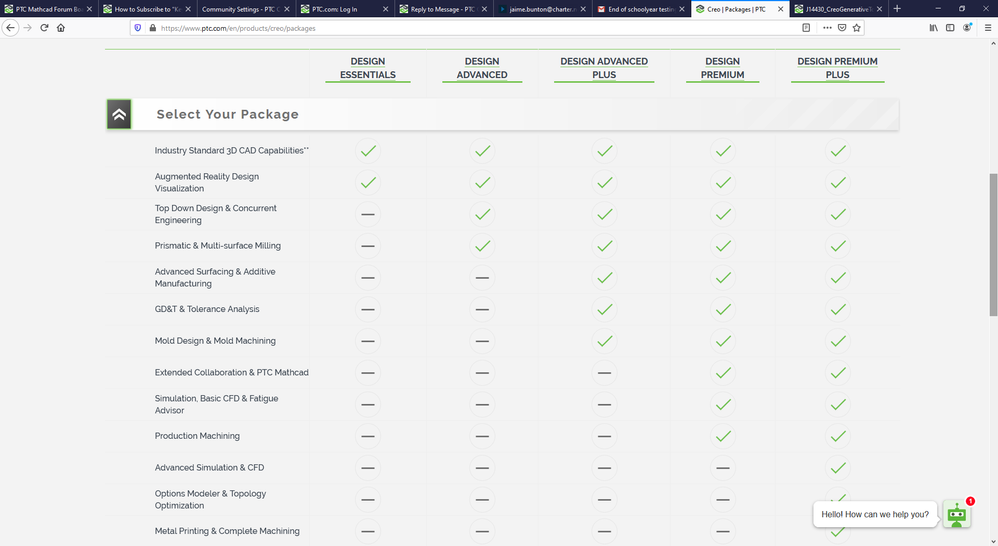The image size is (998, 546).
Task: Click the forward navigation arrow
Action: [x=27, y=28]
